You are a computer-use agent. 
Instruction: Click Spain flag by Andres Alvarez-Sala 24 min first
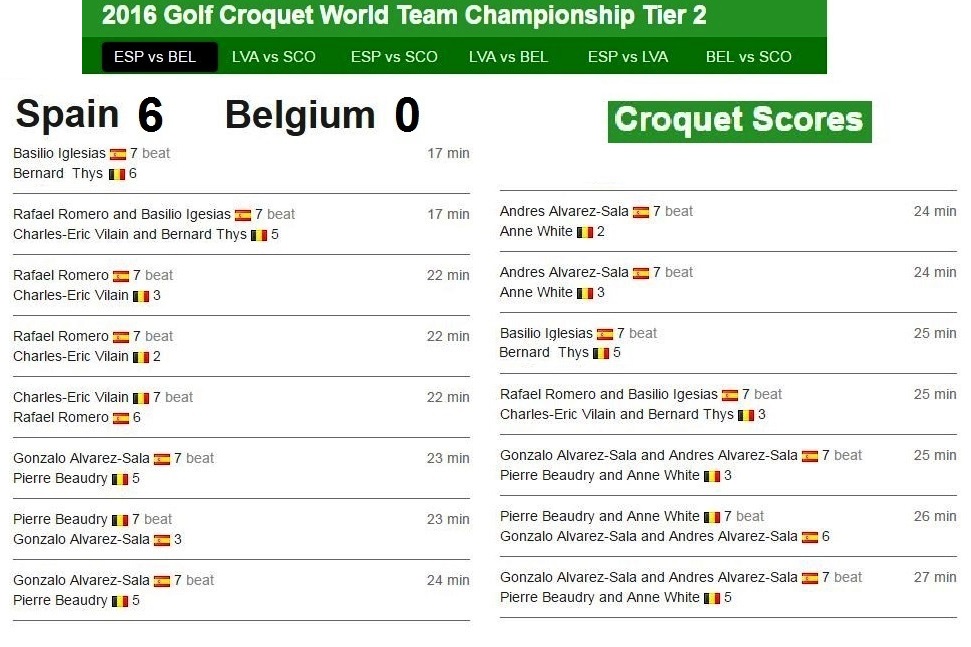[641, 212]
